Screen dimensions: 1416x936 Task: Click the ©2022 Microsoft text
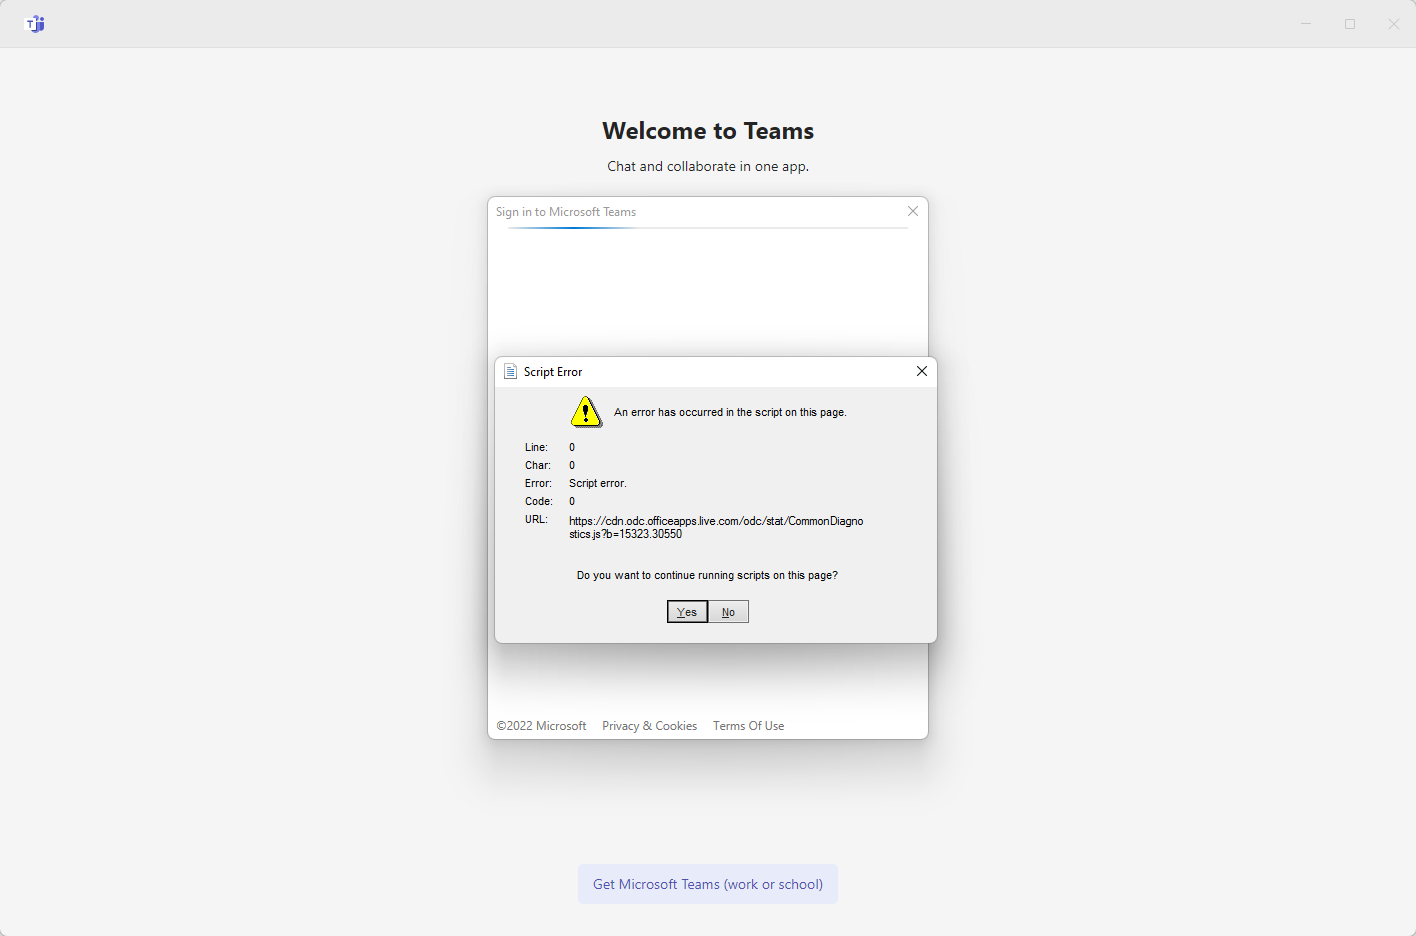pos(541,725)
